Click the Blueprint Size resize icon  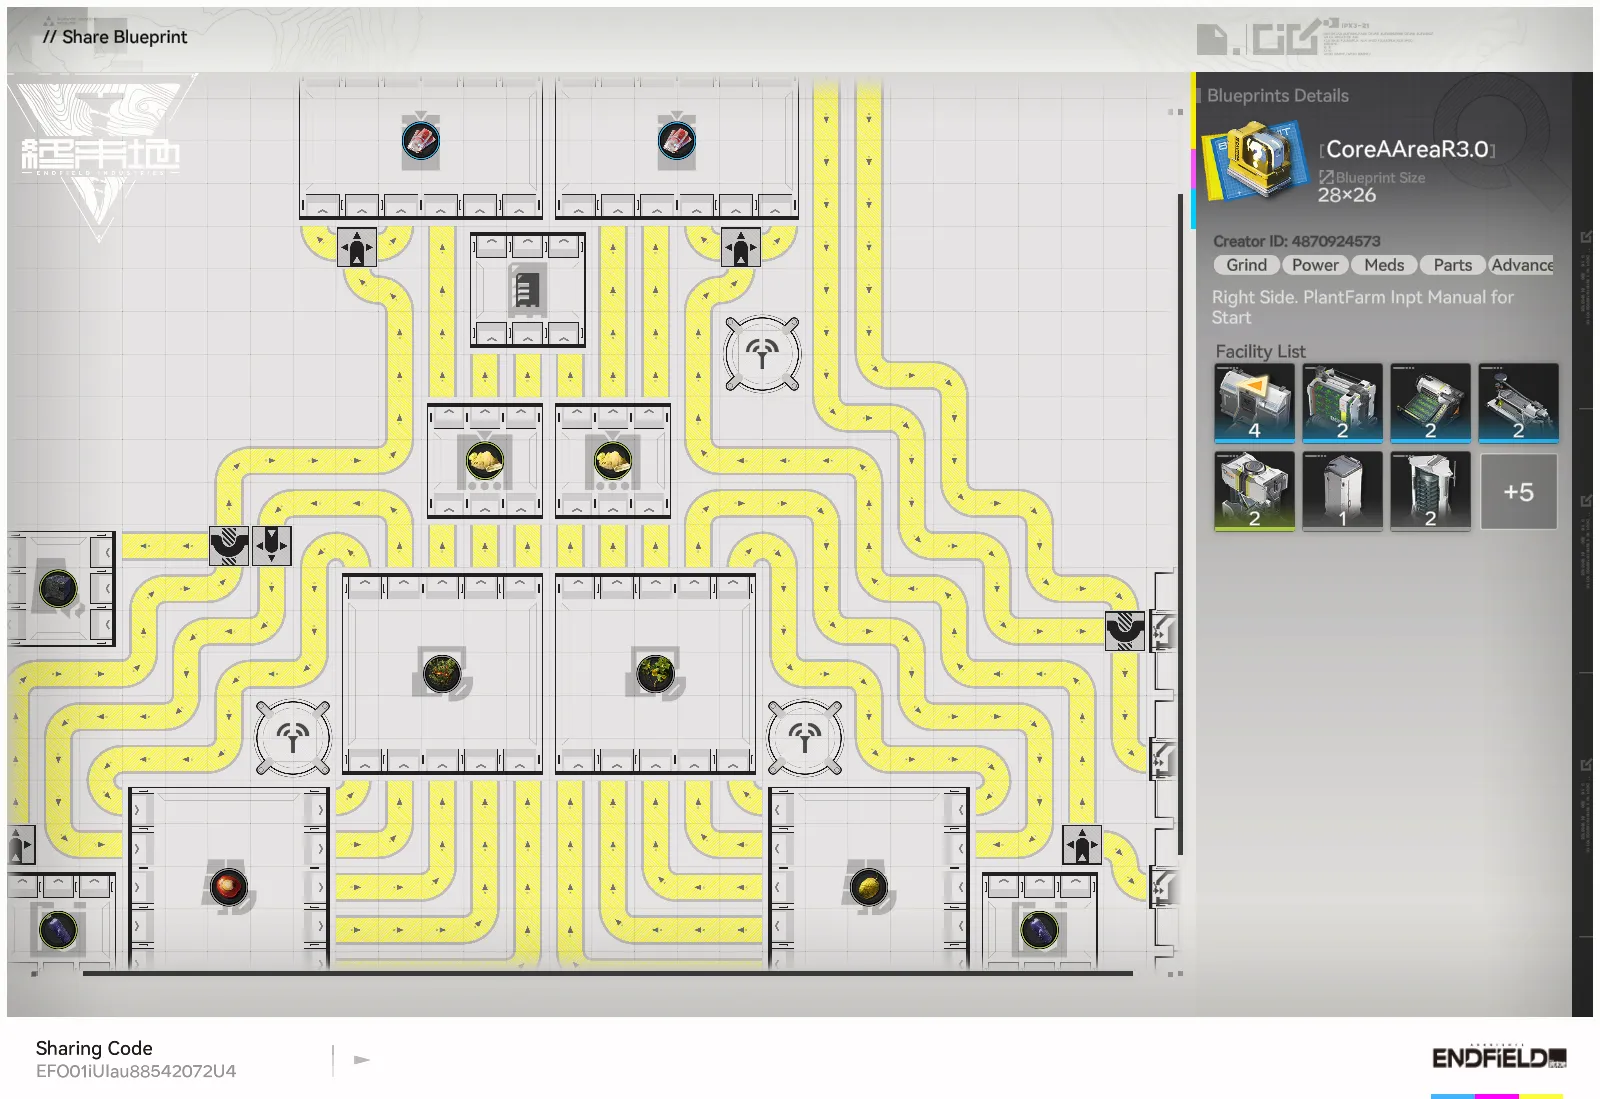coord(1326,177)
